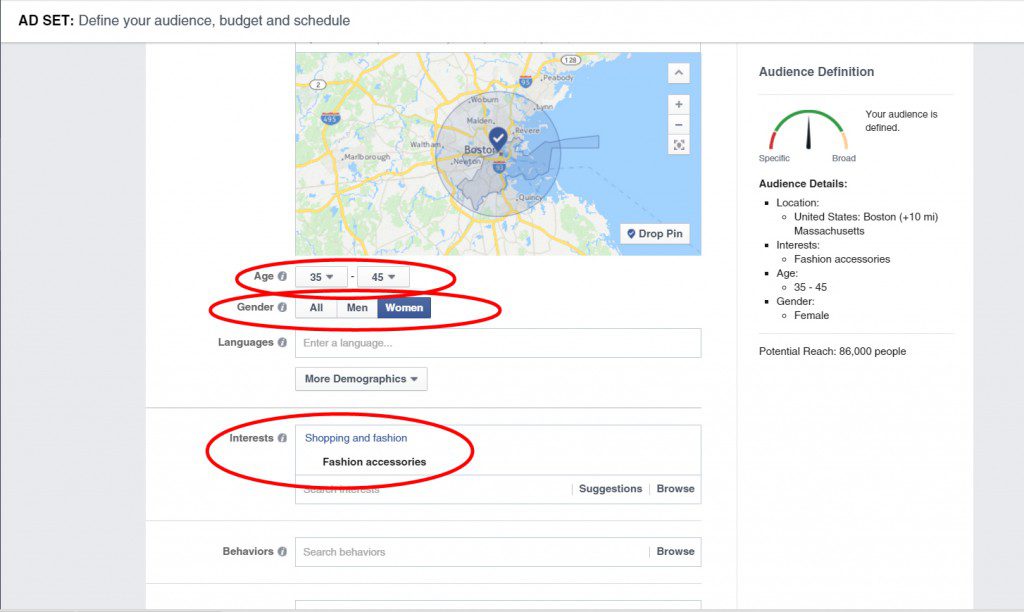Click the Specific gauge label

tap(774, 158)
